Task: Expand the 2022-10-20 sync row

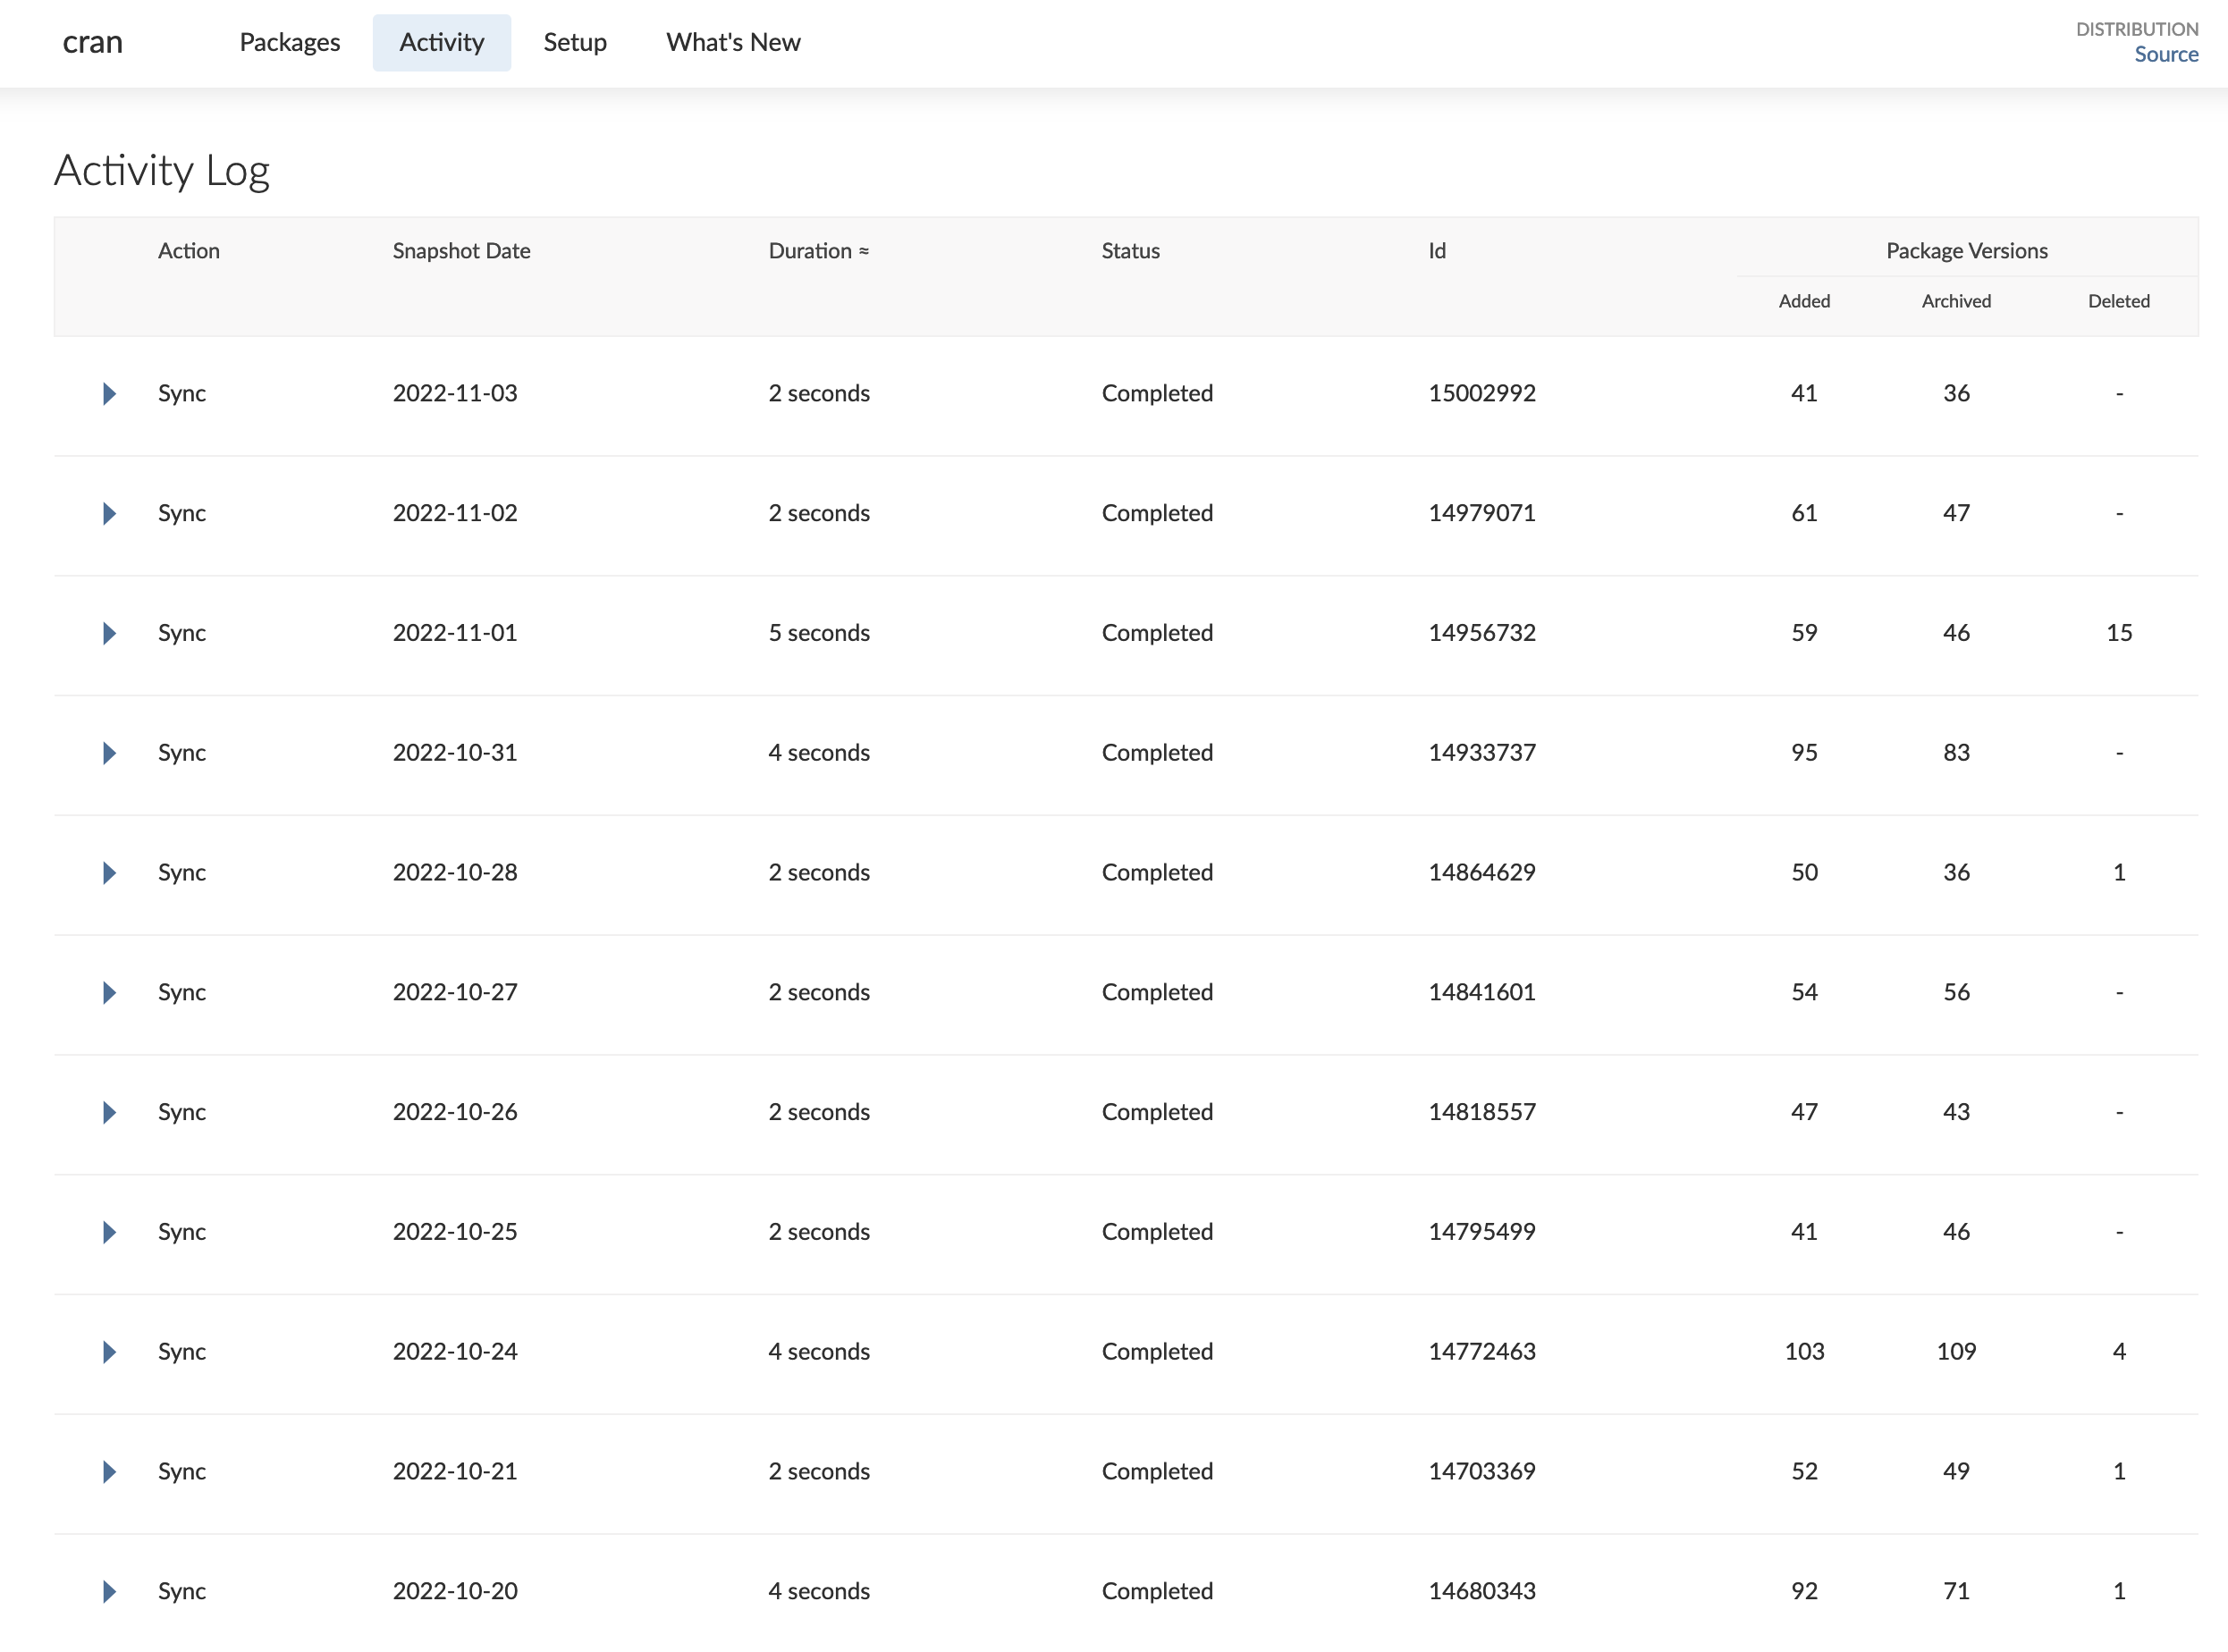Action: point(109,1591)
